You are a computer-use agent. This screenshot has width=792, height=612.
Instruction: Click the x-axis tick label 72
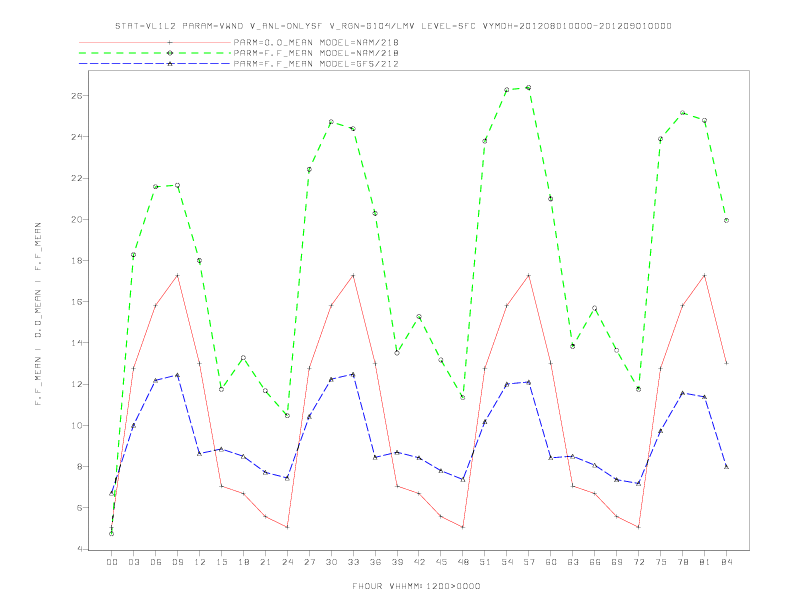(638, 562)
